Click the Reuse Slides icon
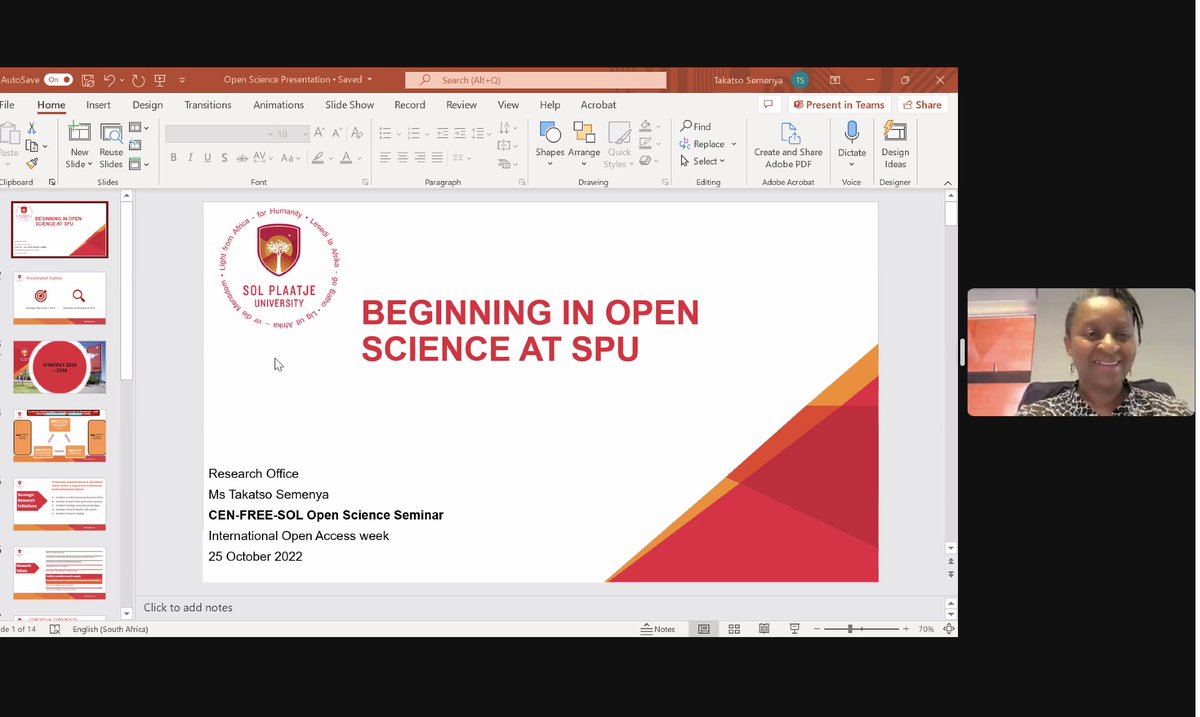Viewport: 1200px width, 717px height. [111, 145]
